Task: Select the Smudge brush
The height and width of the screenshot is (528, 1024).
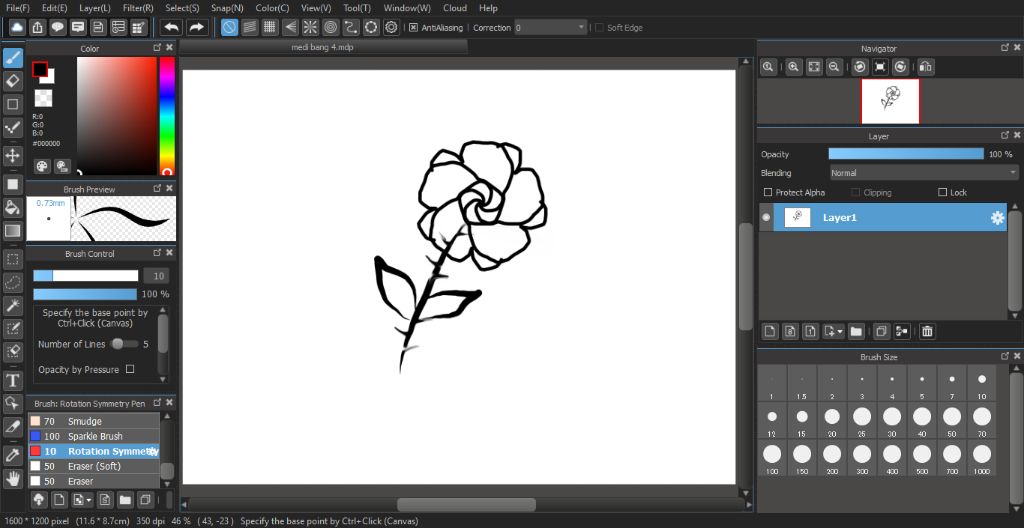Action: click(x=93, y=421)
